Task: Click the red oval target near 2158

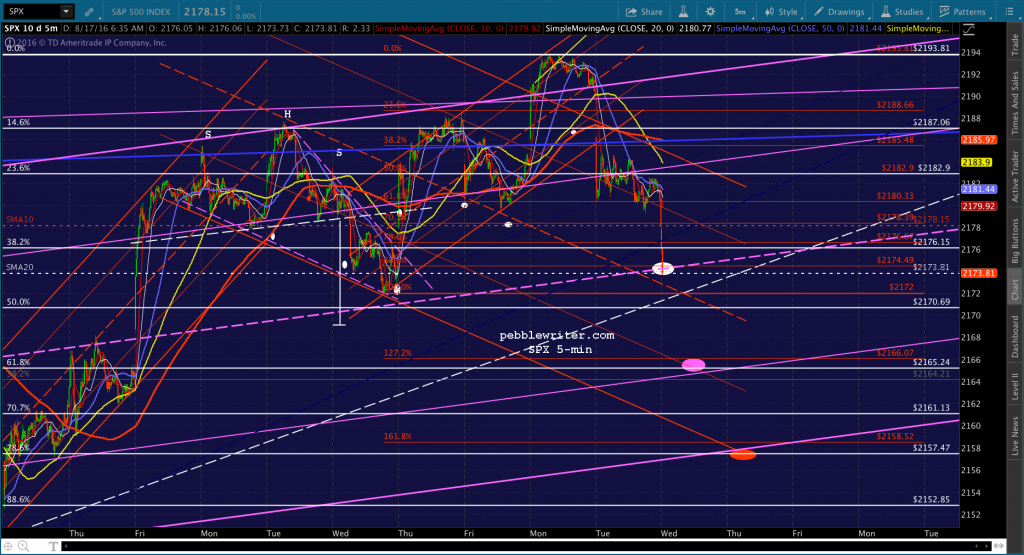Action: pyautogui.click(x=743, y=454)
